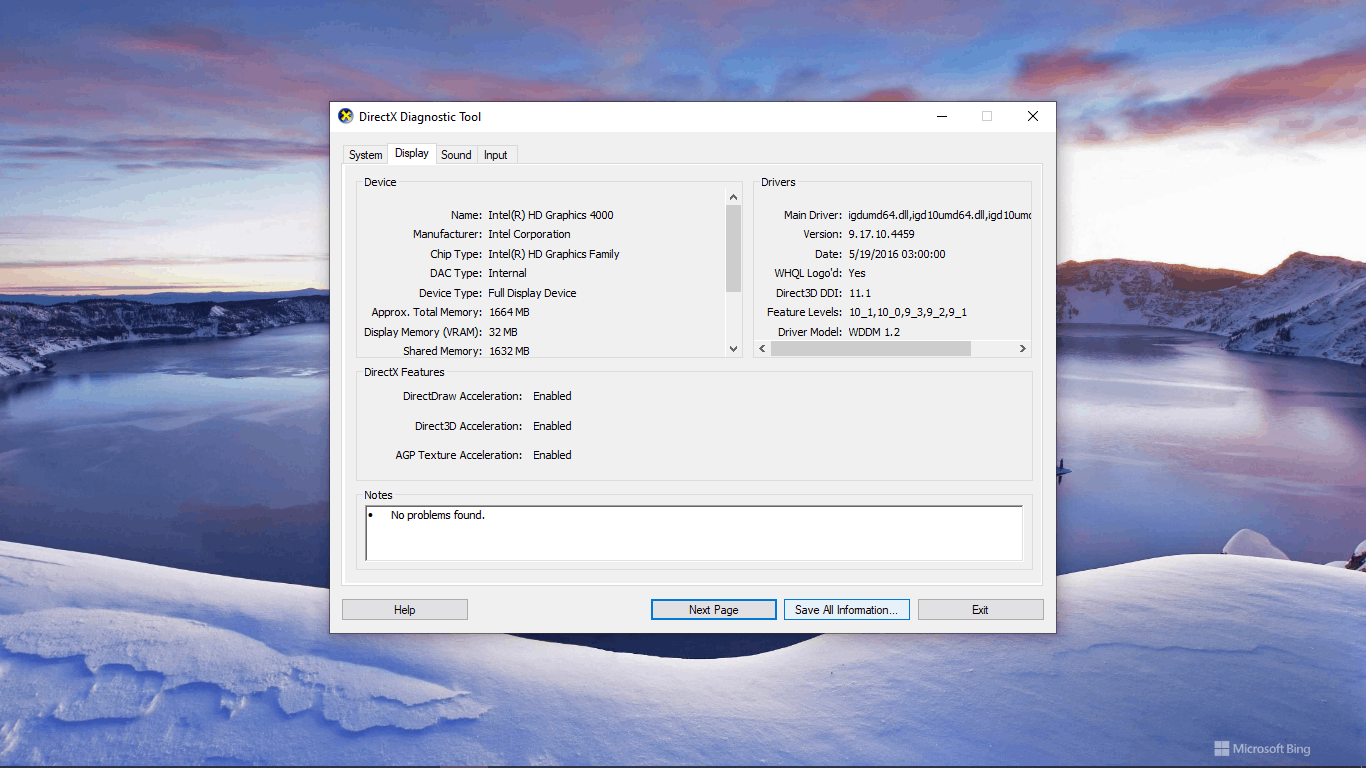
Task: Click the main driver file names value
Action: [939, 215]
